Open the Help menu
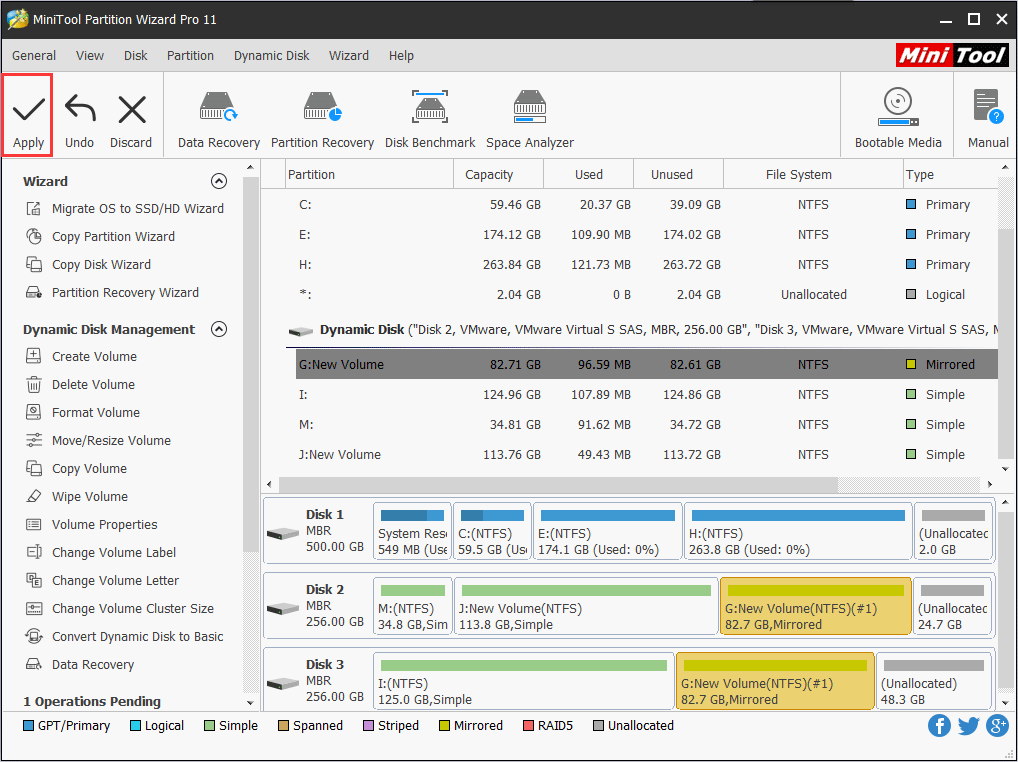 tap(401, 56)
